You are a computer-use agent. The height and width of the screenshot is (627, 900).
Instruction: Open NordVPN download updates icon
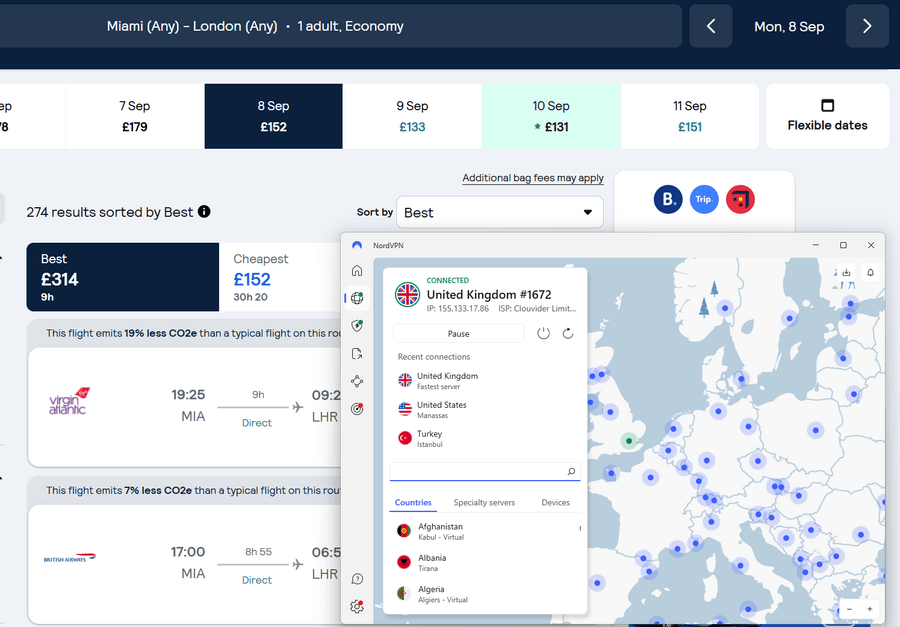(x=846, y=273)
